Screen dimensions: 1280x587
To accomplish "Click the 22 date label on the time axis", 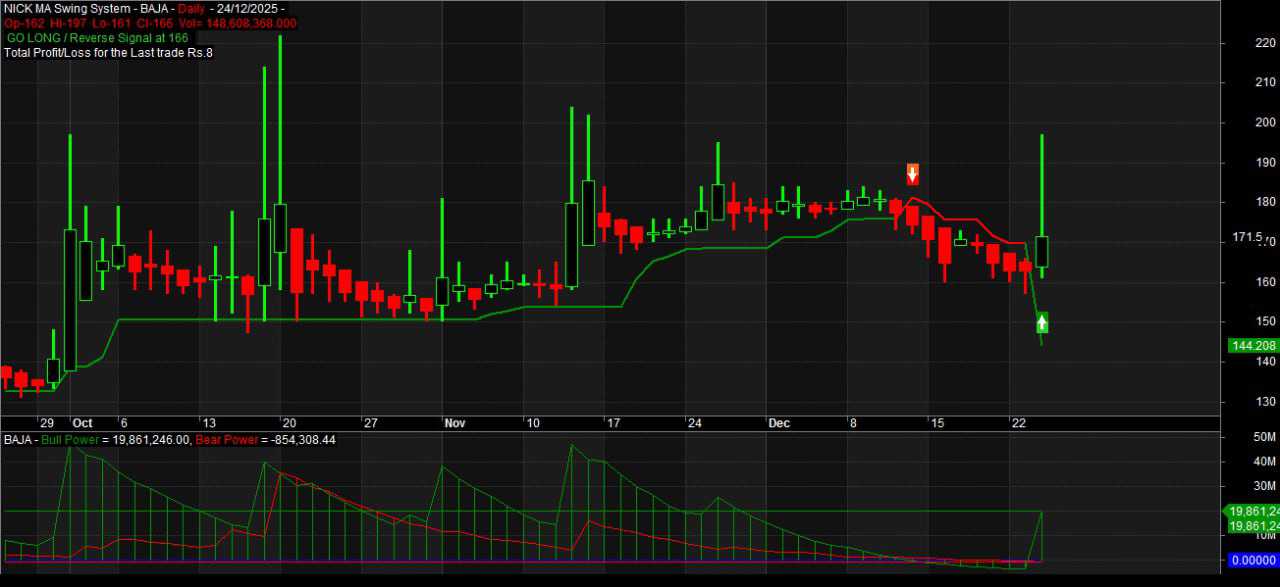I will (x=1019, y=423).
